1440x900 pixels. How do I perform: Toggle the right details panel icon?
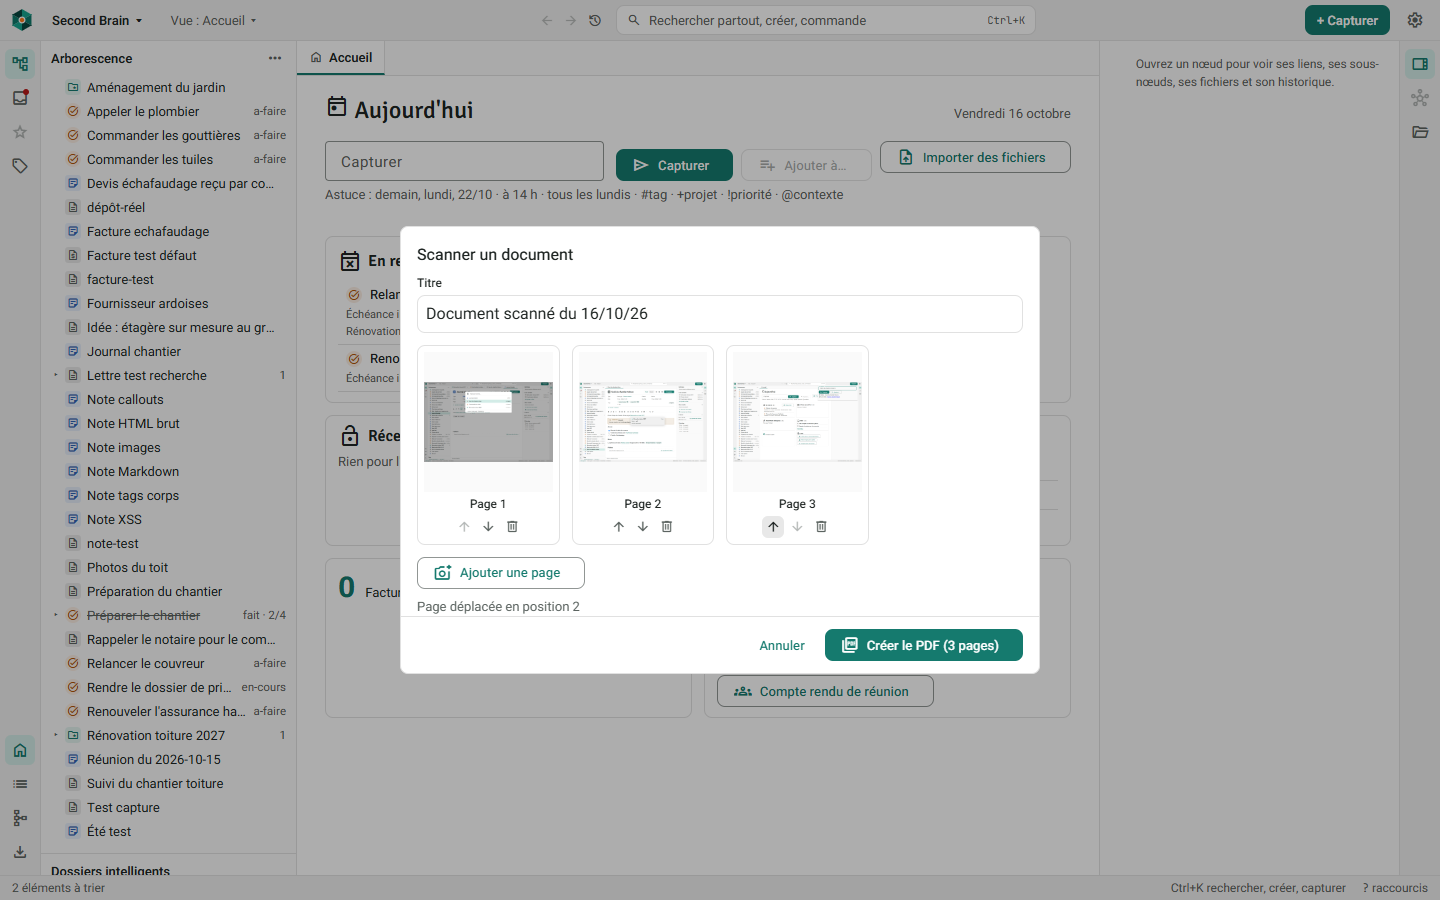click(x=1420, y=64)
